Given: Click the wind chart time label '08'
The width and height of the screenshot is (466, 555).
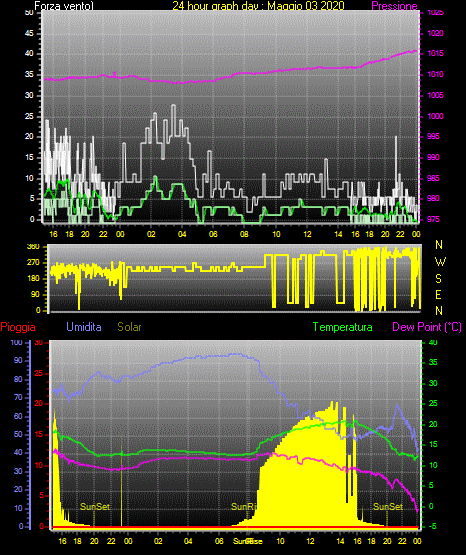Looking at the screenshot, I should [244, 234].
